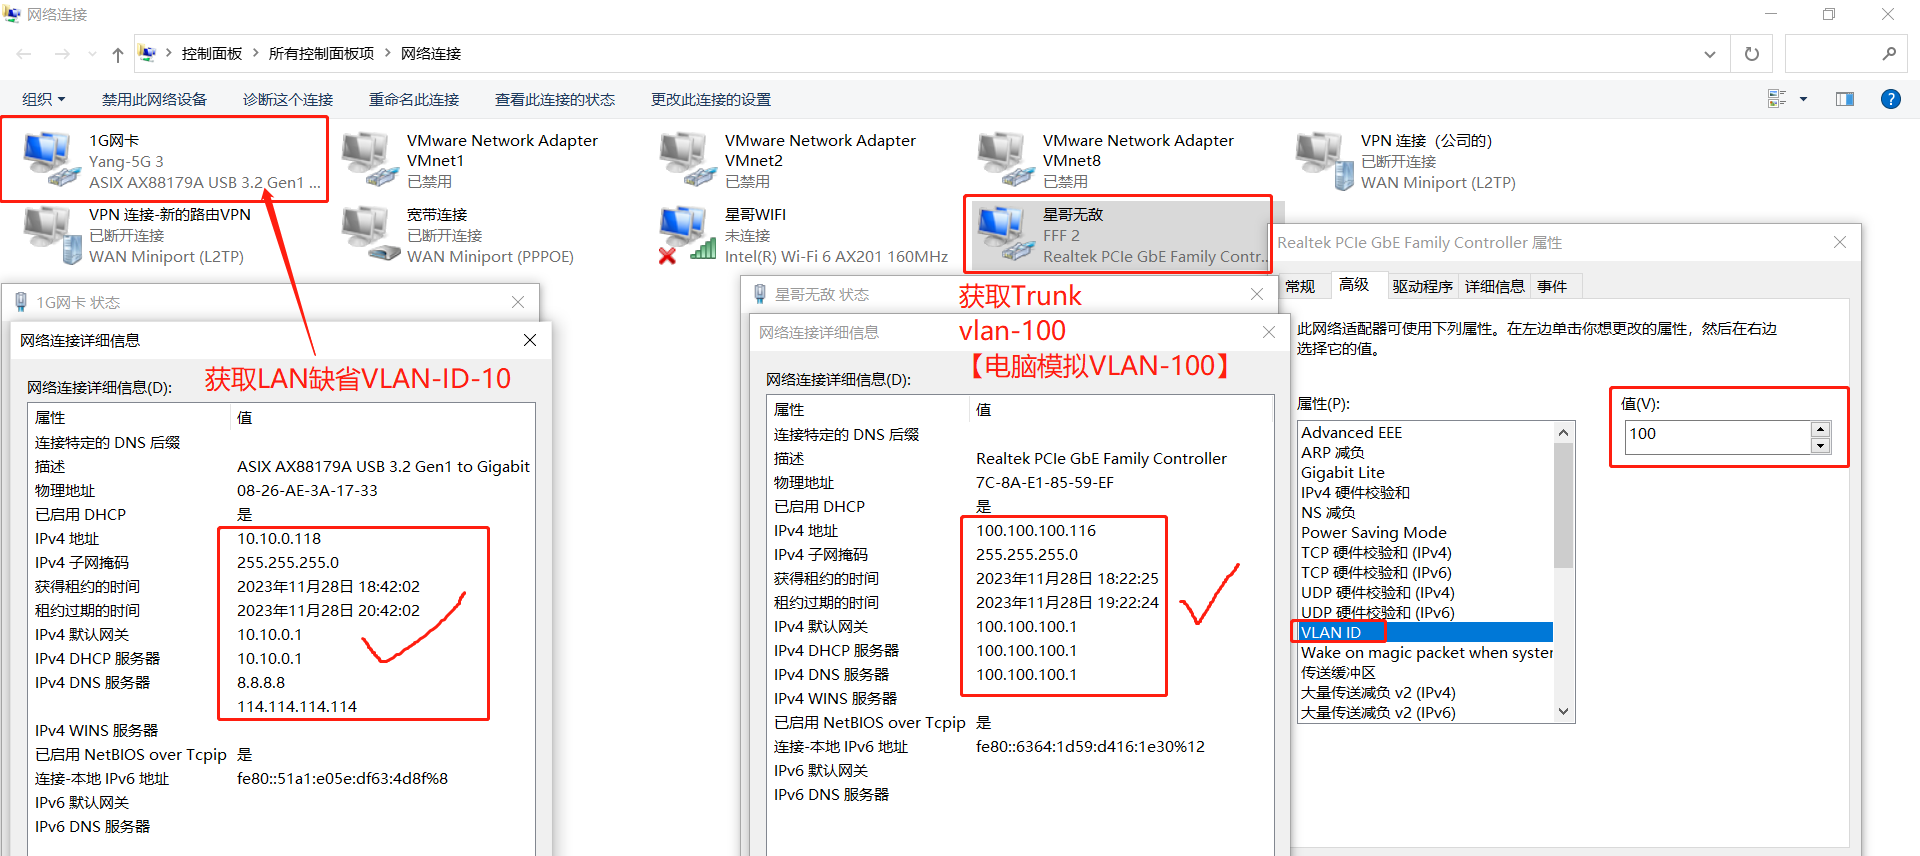Click the refresh button in address bar
Viewport: 1920px width, 856px height.
tap(1751, 54)
